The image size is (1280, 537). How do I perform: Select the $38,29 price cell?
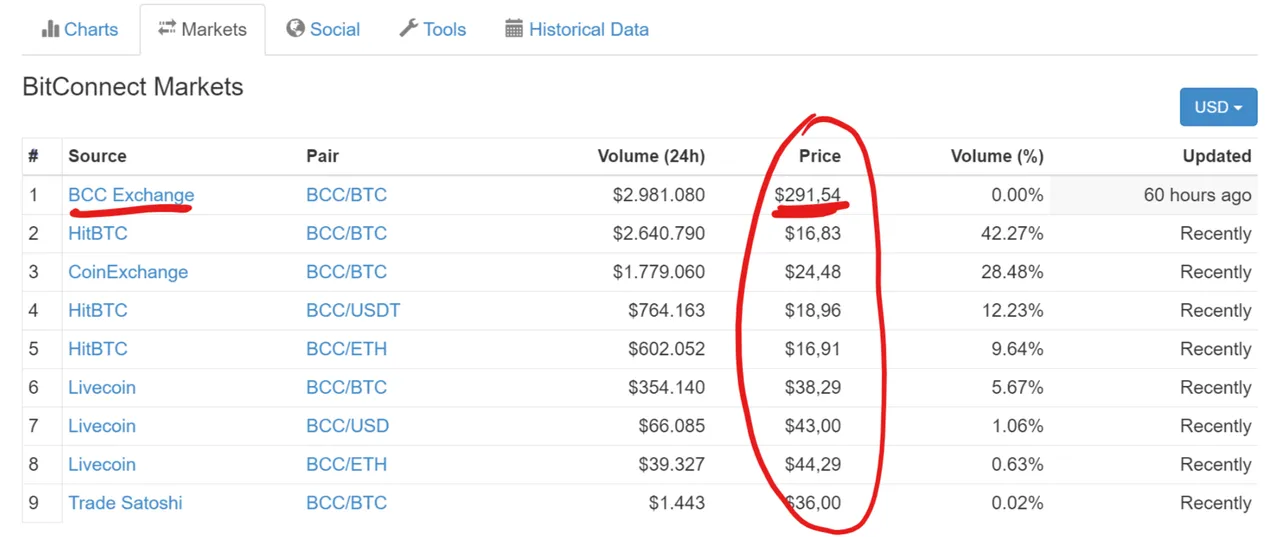[x=813, y=387]
